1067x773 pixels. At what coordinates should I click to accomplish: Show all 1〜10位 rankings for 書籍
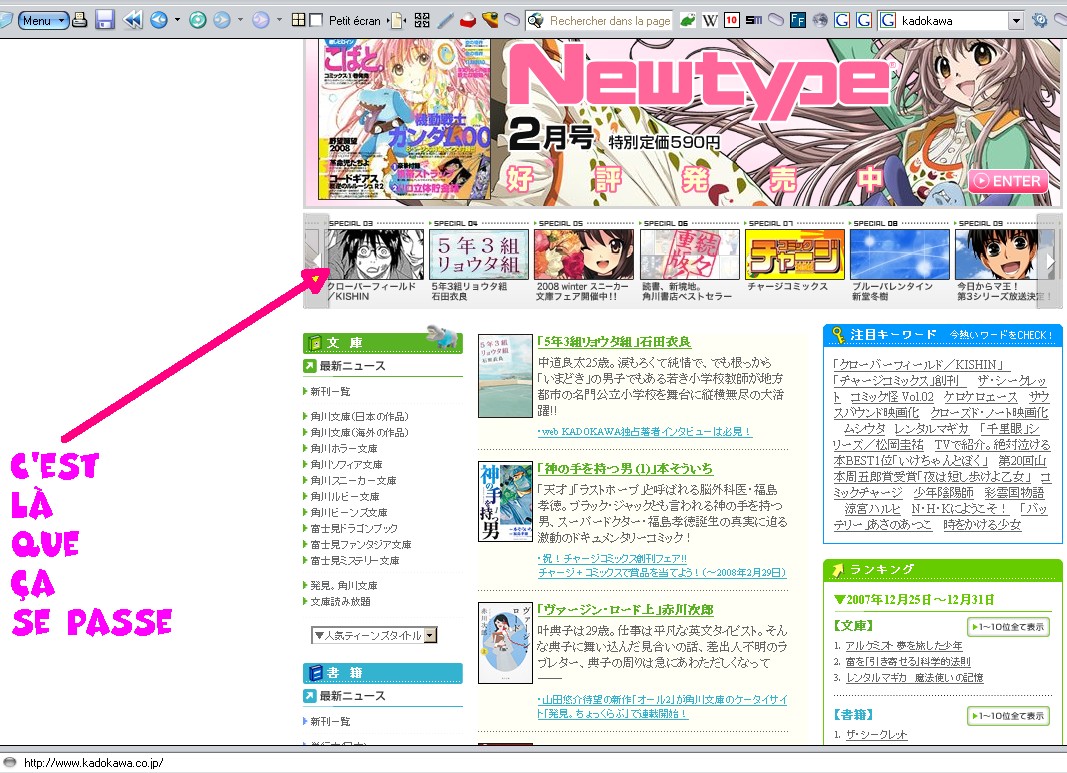tap(1008, 716)
